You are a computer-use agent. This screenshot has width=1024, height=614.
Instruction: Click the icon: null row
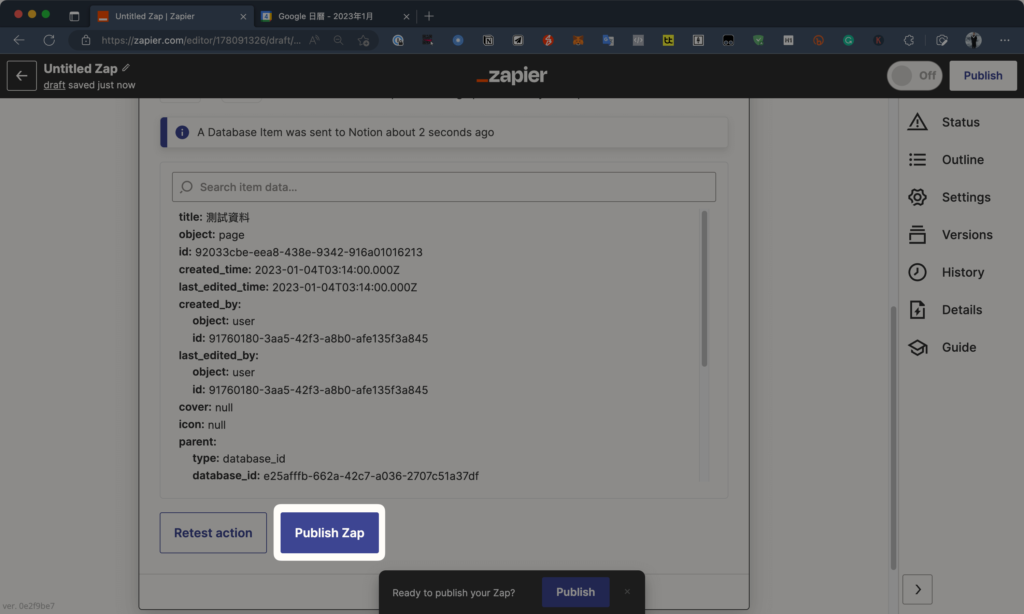click(202, 425)
